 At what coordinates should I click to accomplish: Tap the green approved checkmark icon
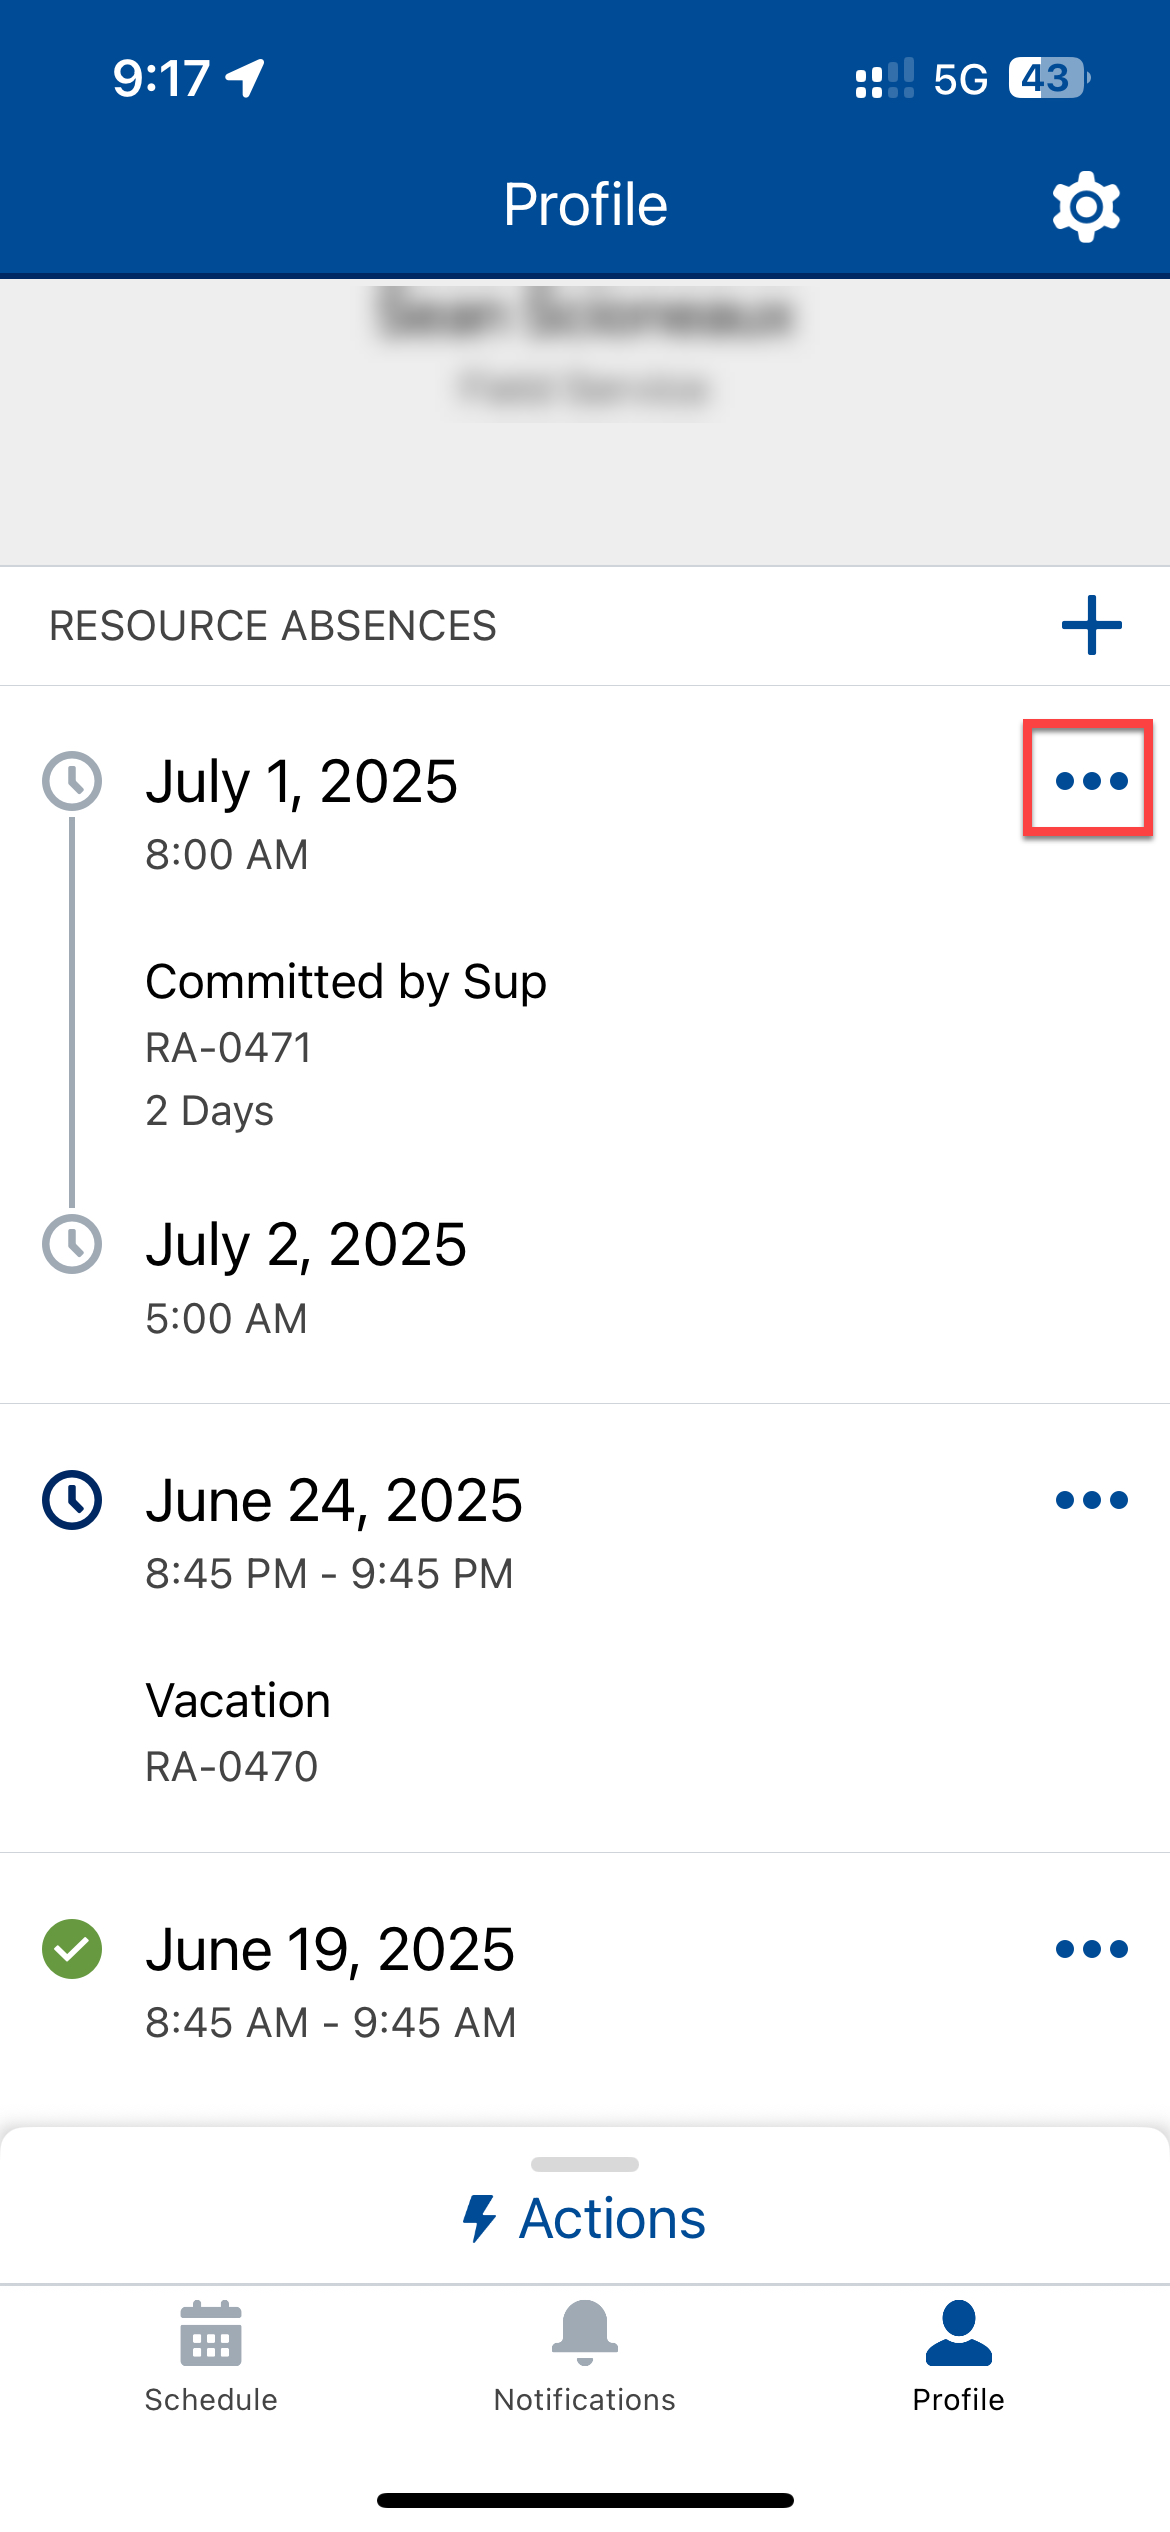point(72,1949)
